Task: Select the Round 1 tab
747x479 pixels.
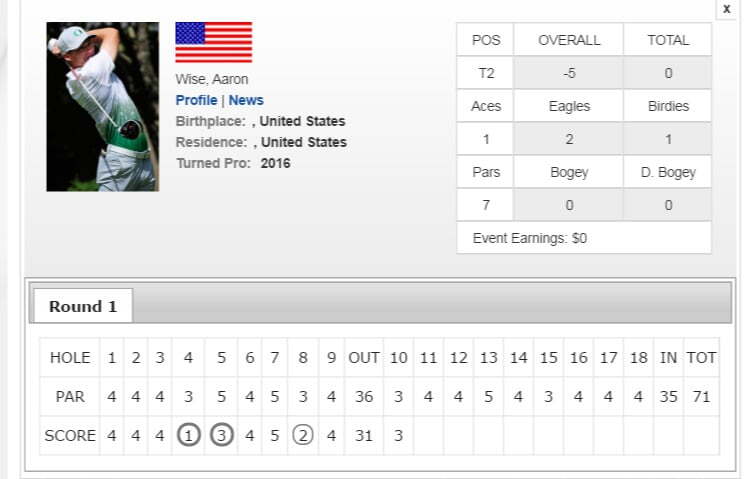Action: 83,306
